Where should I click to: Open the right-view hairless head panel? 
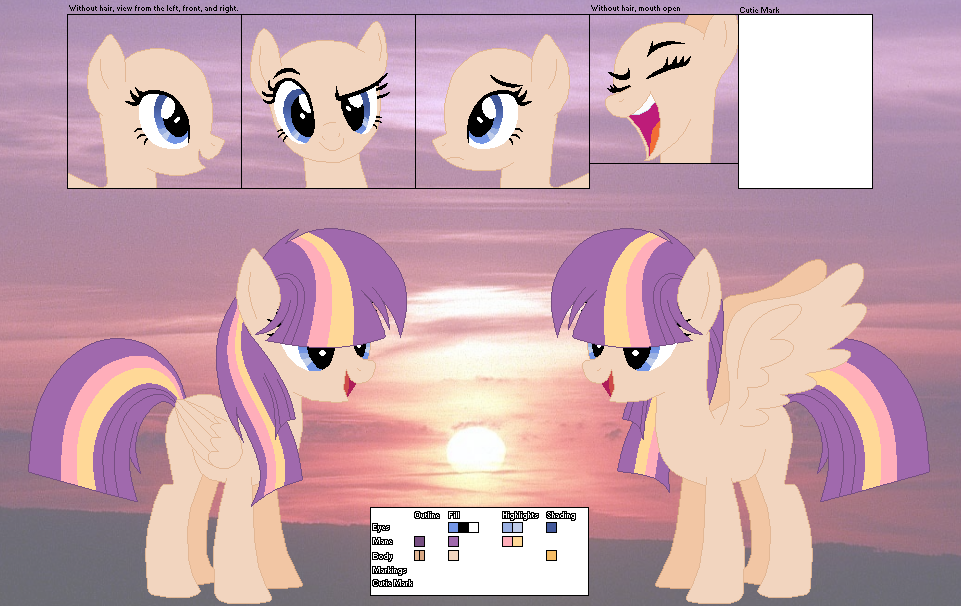(x=503, y=102)
